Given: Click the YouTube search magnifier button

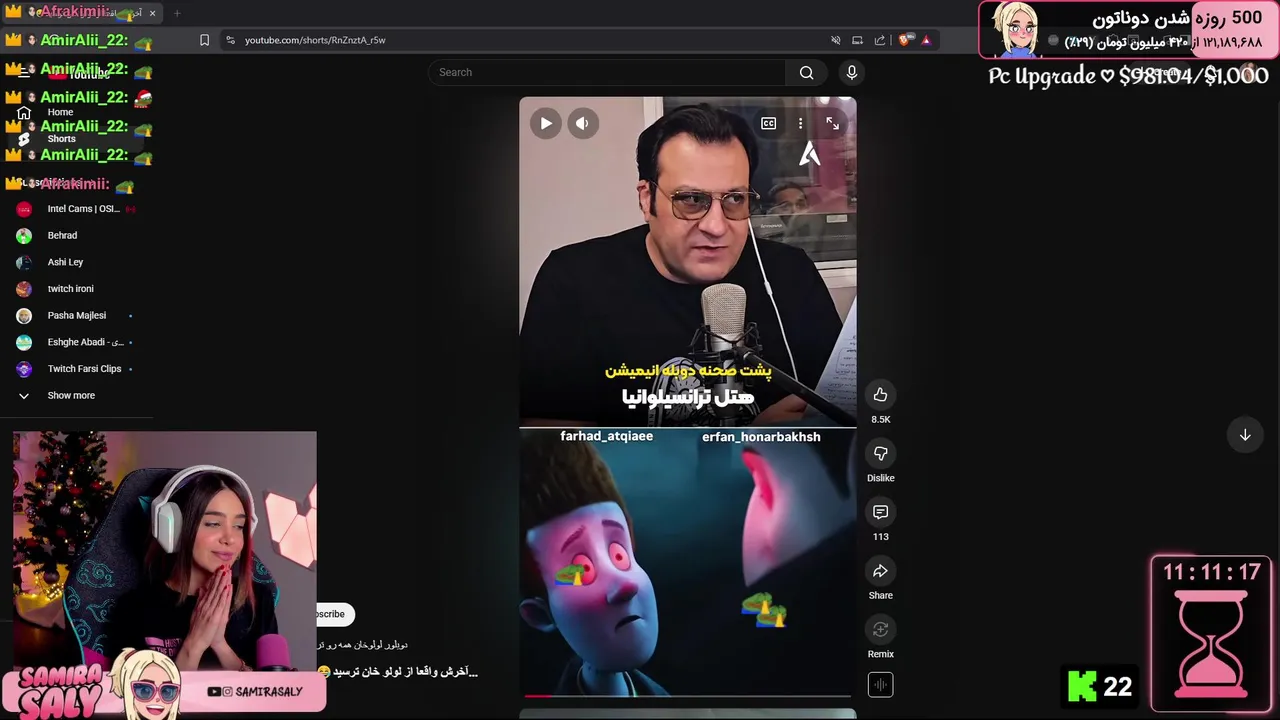Looking at the screenshot, I should coord(806,72).
